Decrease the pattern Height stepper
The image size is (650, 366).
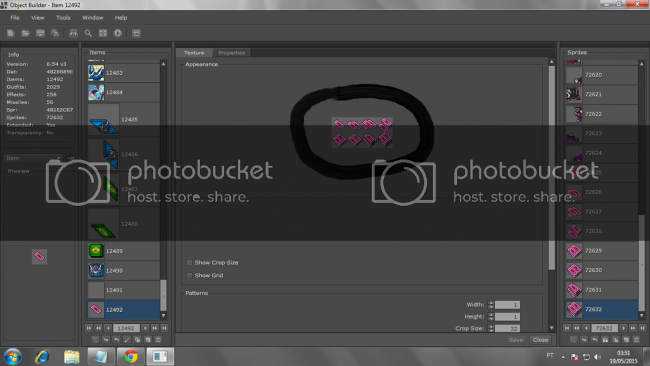coord(491,319)
